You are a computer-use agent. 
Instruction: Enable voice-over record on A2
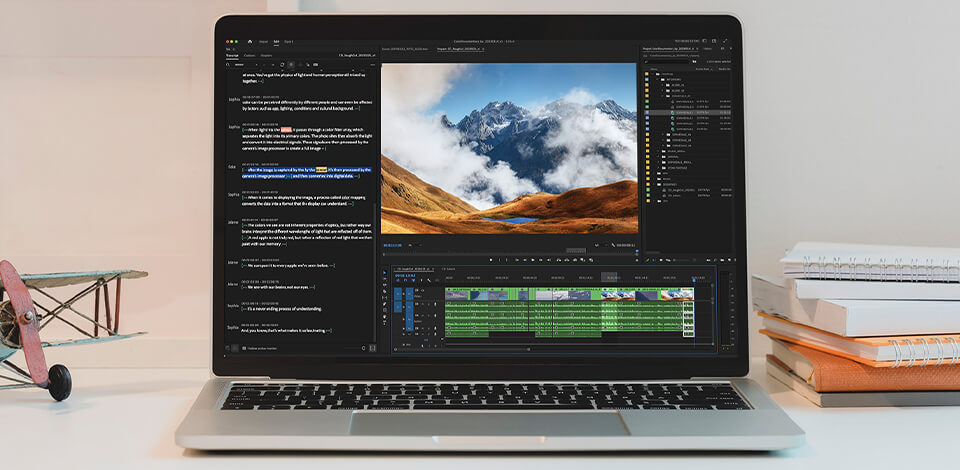click(435, 316)
